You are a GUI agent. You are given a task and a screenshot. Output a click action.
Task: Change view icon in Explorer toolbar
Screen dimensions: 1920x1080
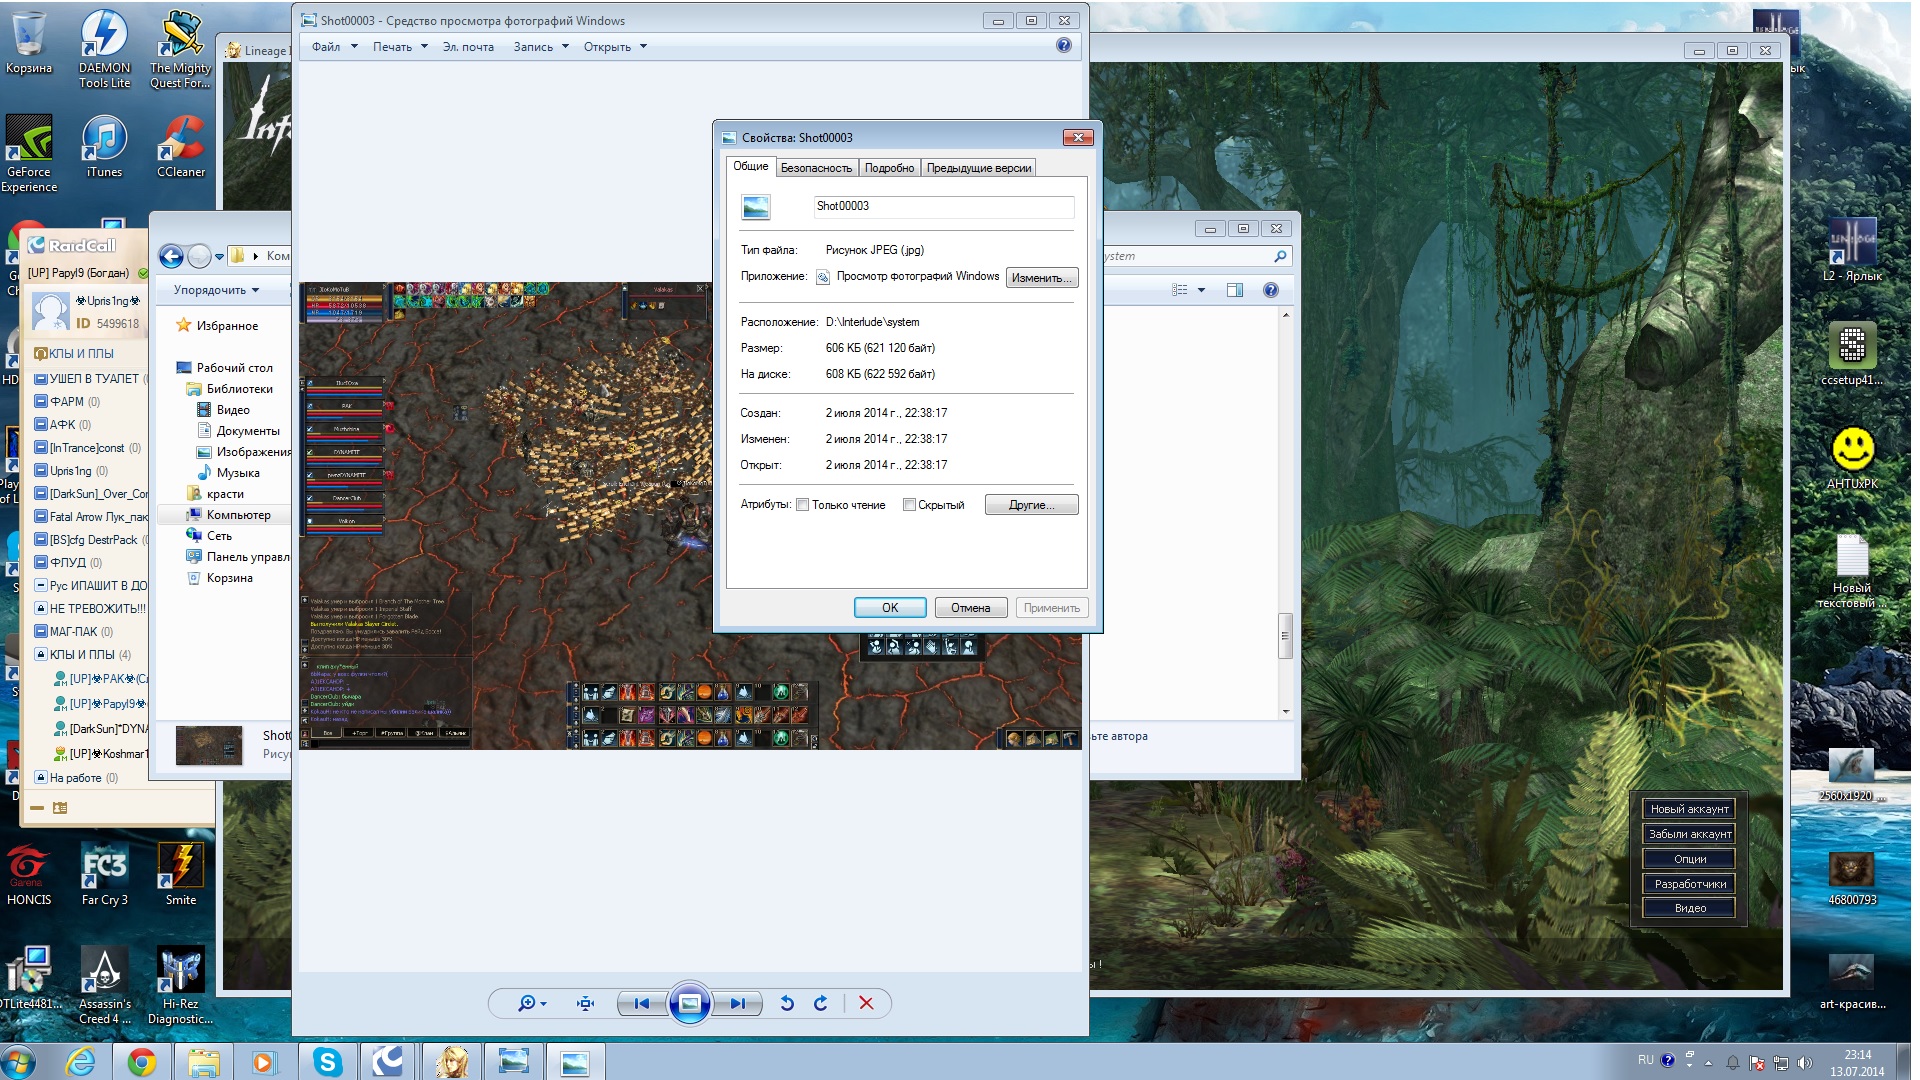click(x=1180, y=290)
